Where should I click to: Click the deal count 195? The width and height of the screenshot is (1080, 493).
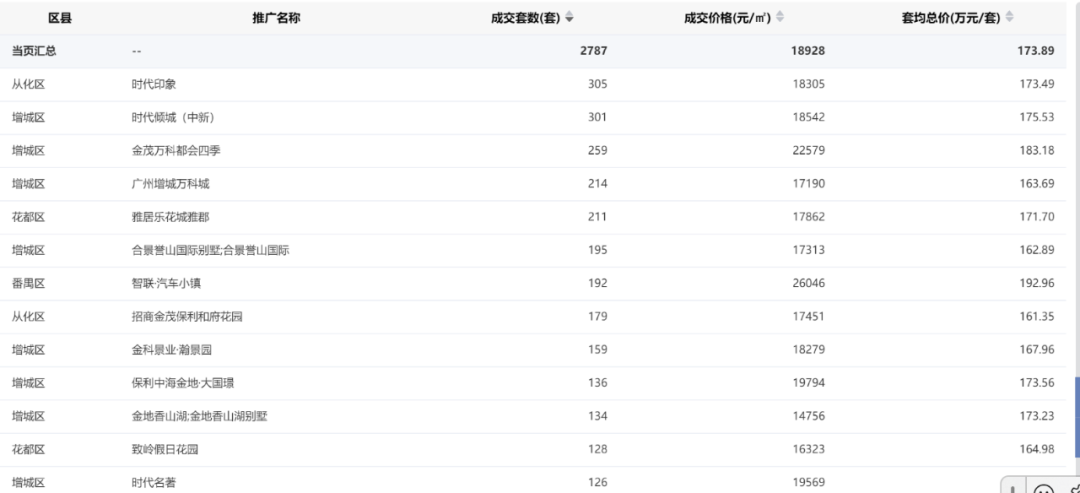598,250
